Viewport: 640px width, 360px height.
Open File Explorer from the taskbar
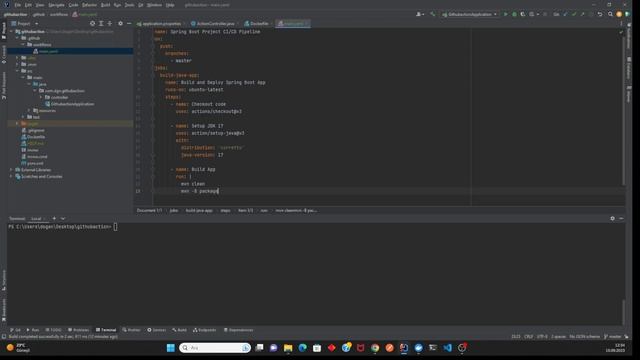[288, 348]
